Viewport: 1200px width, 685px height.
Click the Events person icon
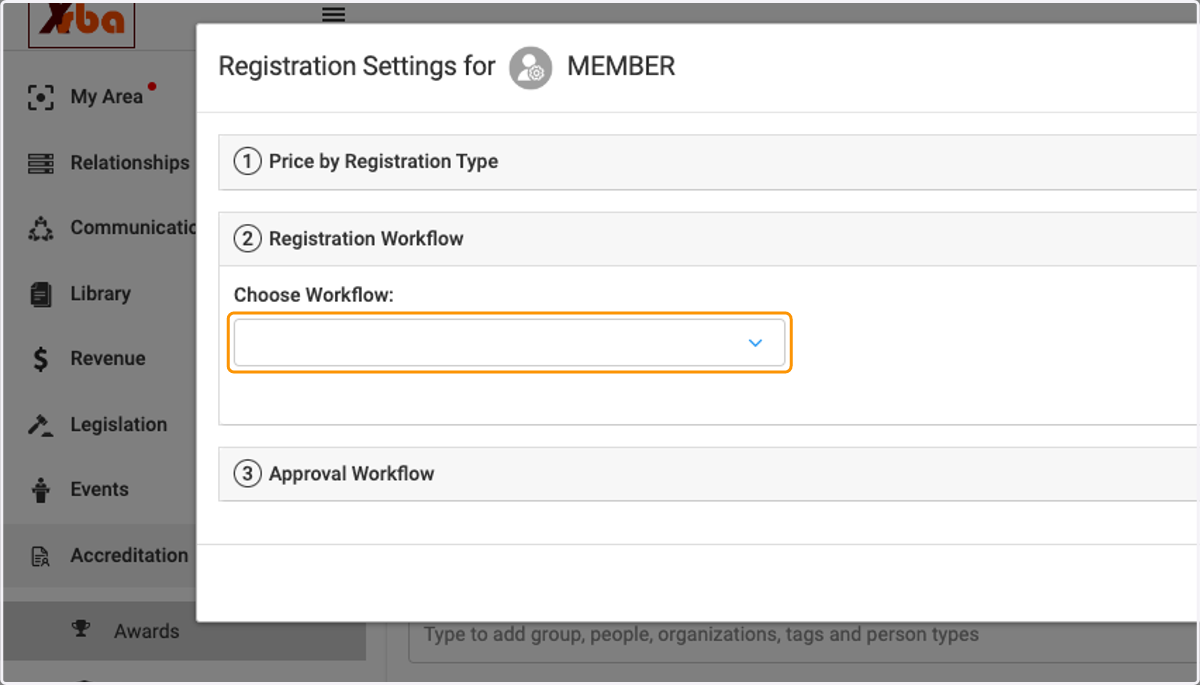click(40, 490)
